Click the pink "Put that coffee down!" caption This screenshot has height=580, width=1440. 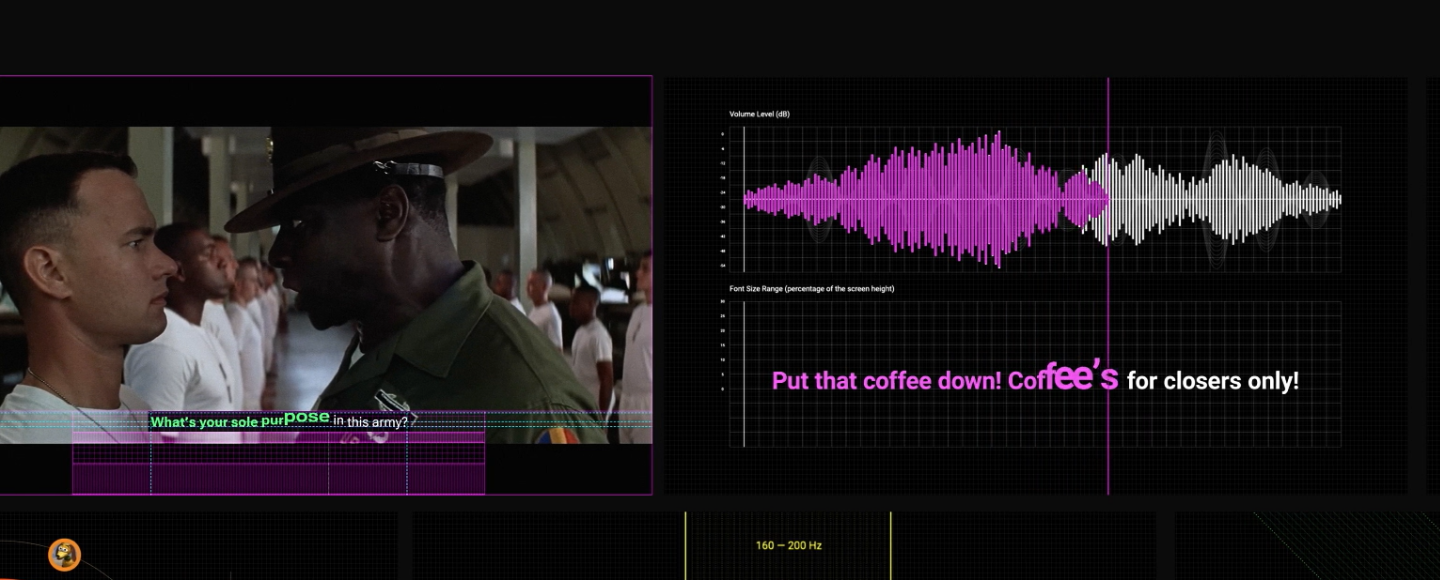(x=886, y=381)
